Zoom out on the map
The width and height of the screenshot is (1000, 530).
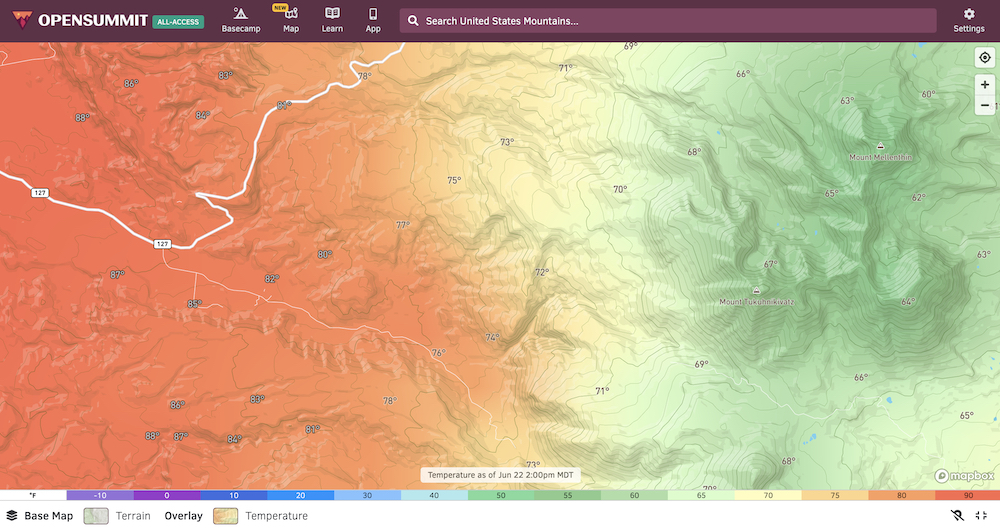click(985, 105)
